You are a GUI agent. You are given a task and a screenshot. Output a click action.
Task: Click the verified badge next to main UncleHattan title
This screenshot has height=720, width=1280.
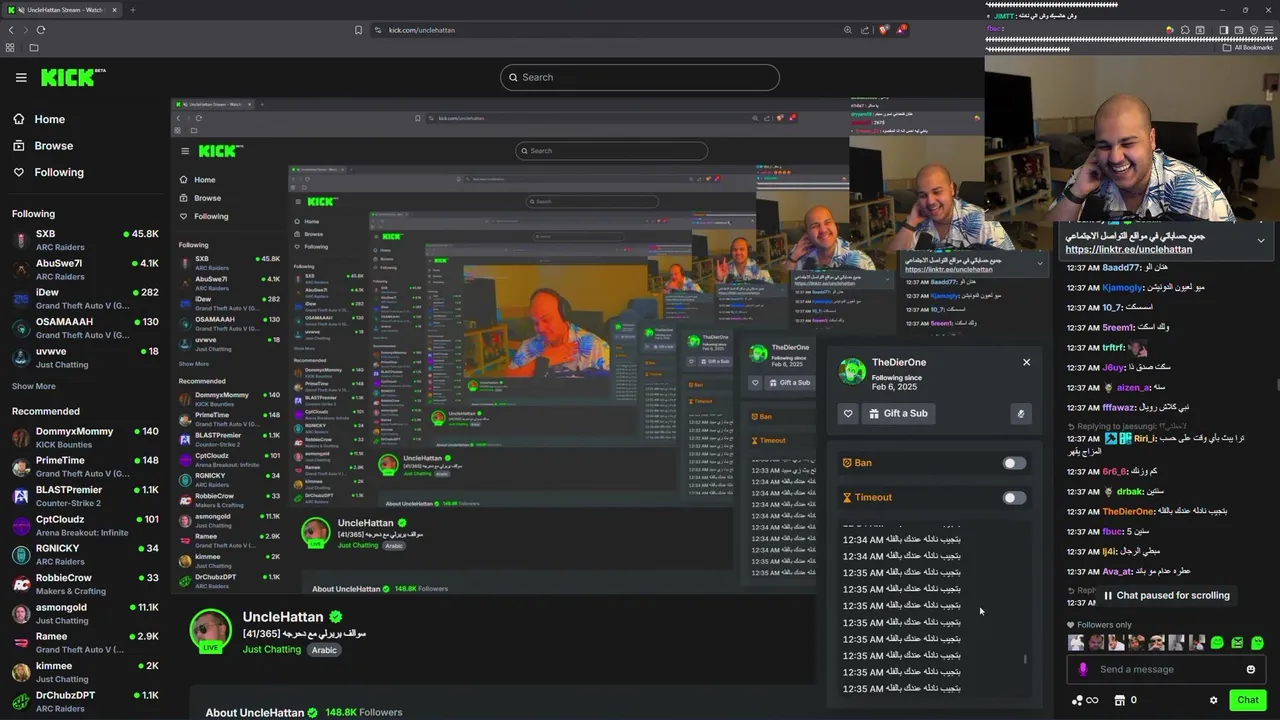tap(336, 617)
